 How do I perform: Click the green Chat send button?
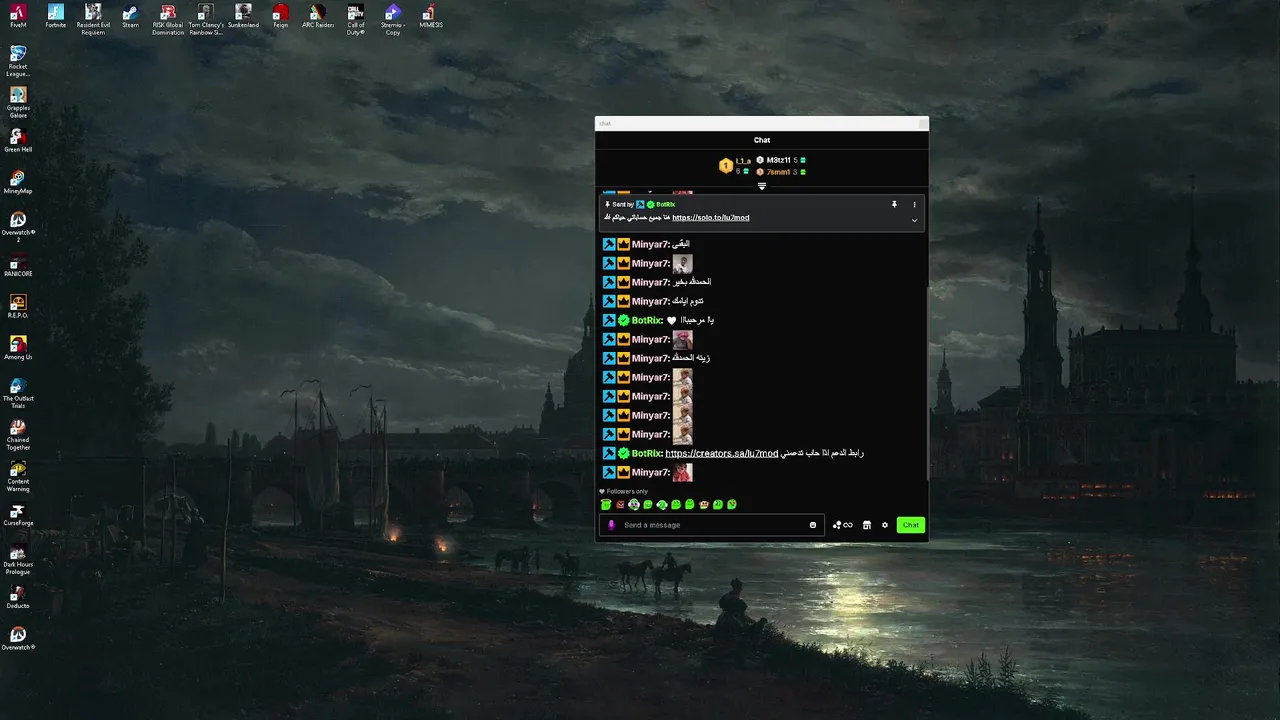pos(910,525)
